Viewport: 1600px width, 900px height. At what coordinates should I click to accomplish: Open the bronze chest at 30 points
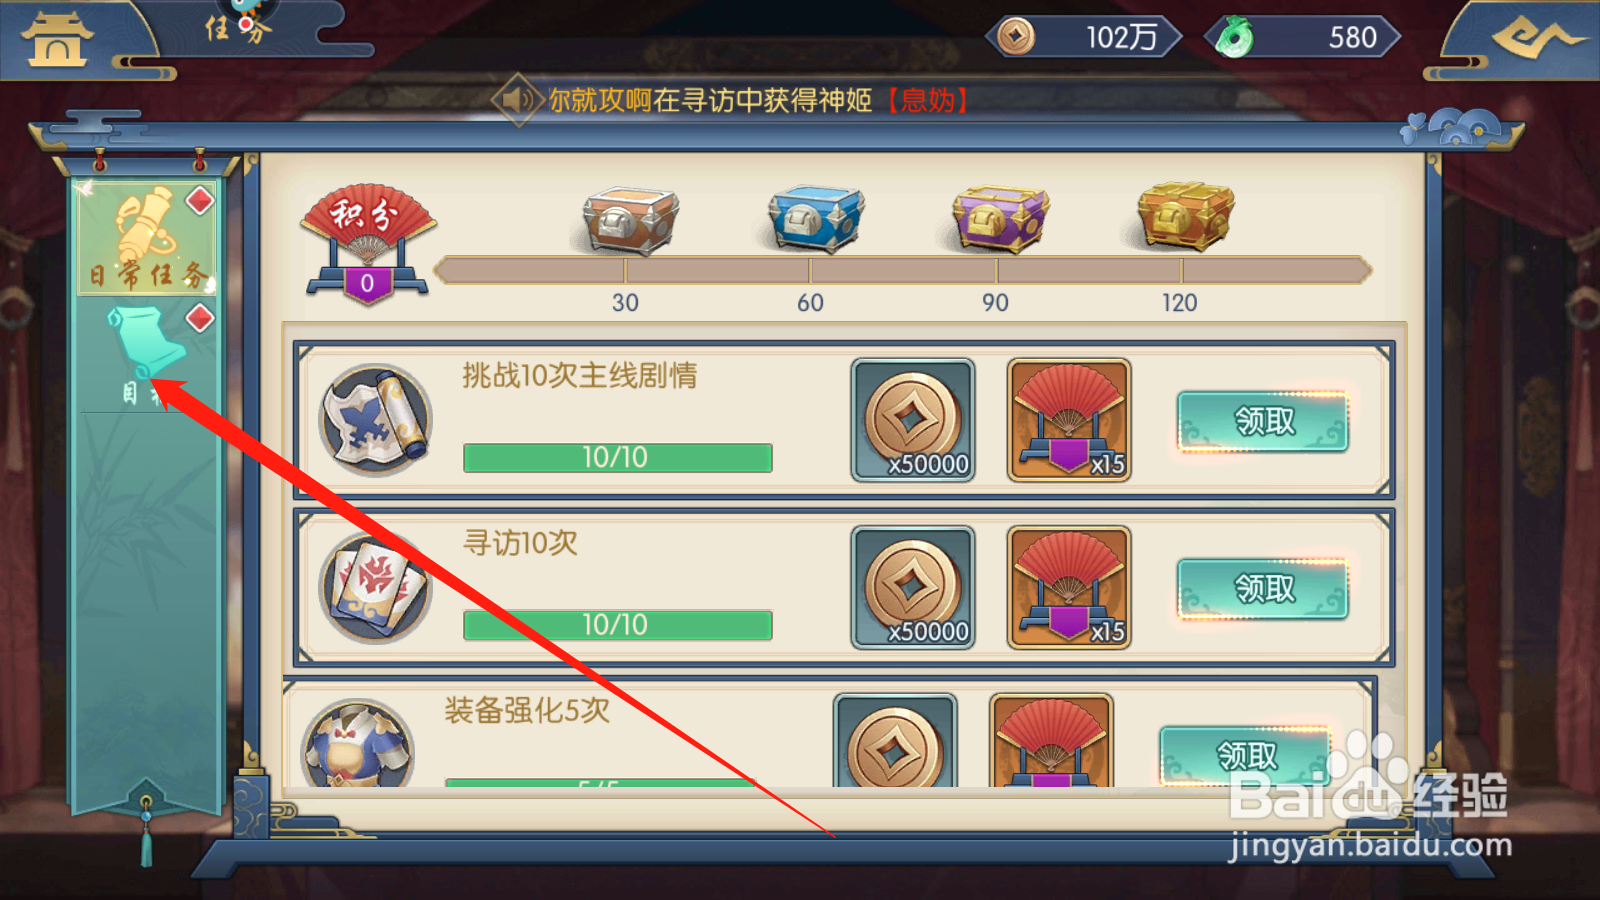[630, 220]
